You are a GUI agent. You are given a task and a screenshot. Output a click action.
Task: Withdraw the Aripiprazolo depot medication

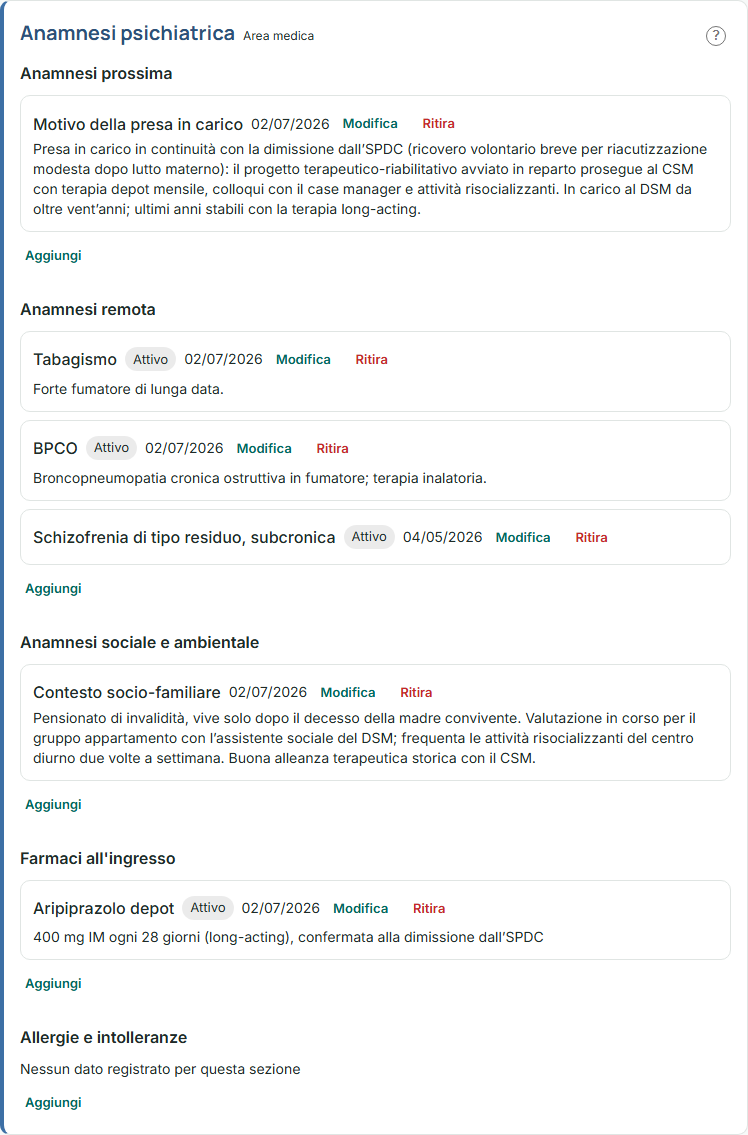(x=429, y=908)
